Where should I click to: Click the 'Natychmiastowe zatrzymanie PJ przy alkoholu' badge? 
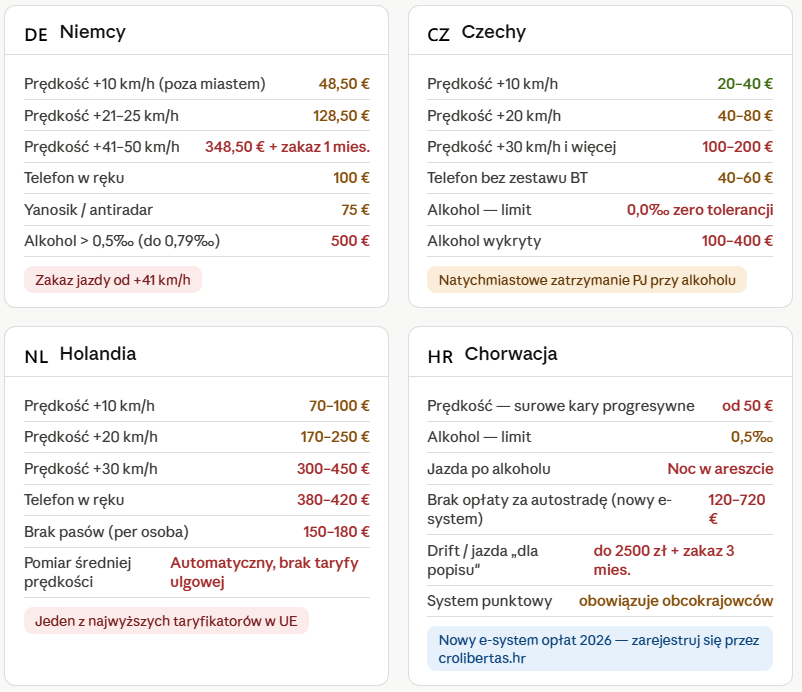point(587,280)
